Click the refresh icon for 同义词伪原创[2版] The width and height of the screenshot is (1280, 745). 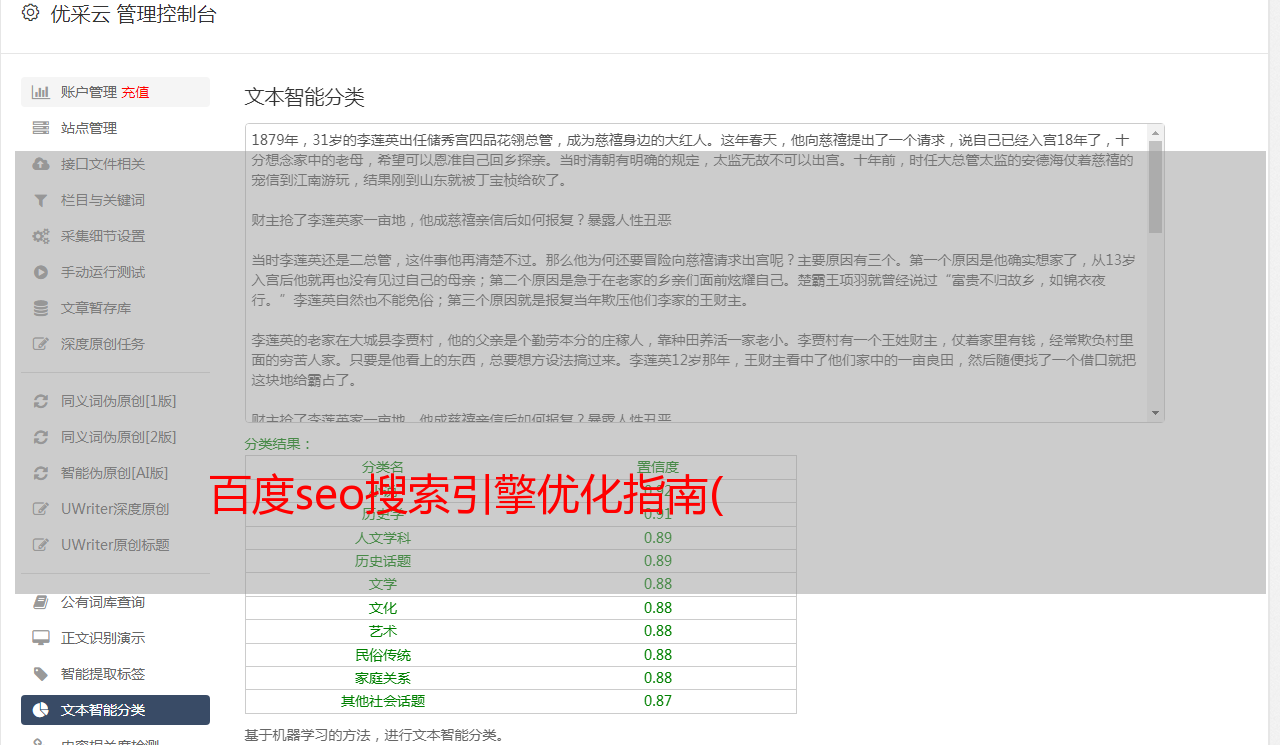click(41, 437)
